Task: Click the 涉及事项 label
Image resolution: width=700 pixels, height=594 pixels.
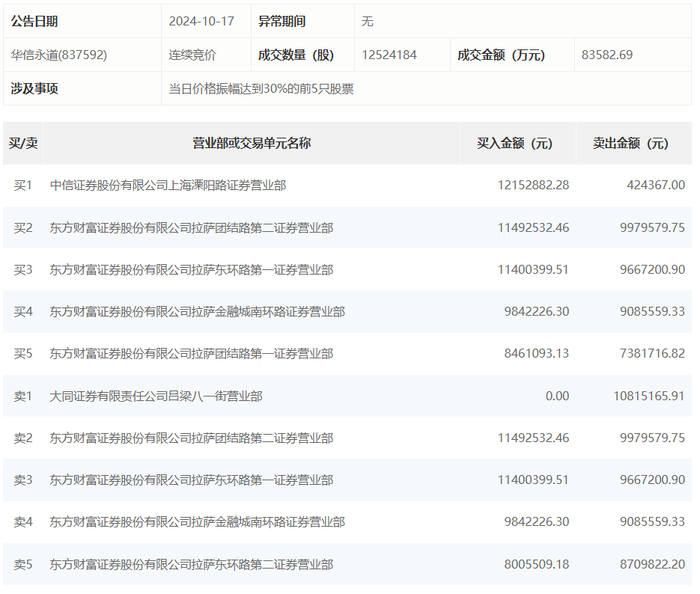Action: click(x=34, y=88)
